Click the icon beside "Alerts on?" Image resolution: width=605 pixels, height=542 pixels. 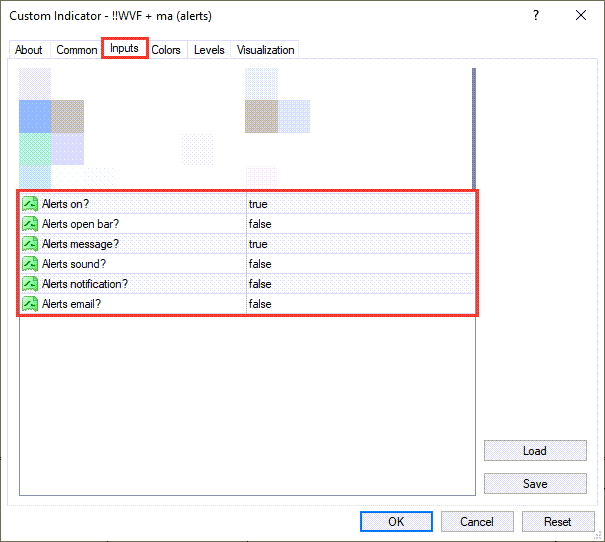[x=30, y=204]
